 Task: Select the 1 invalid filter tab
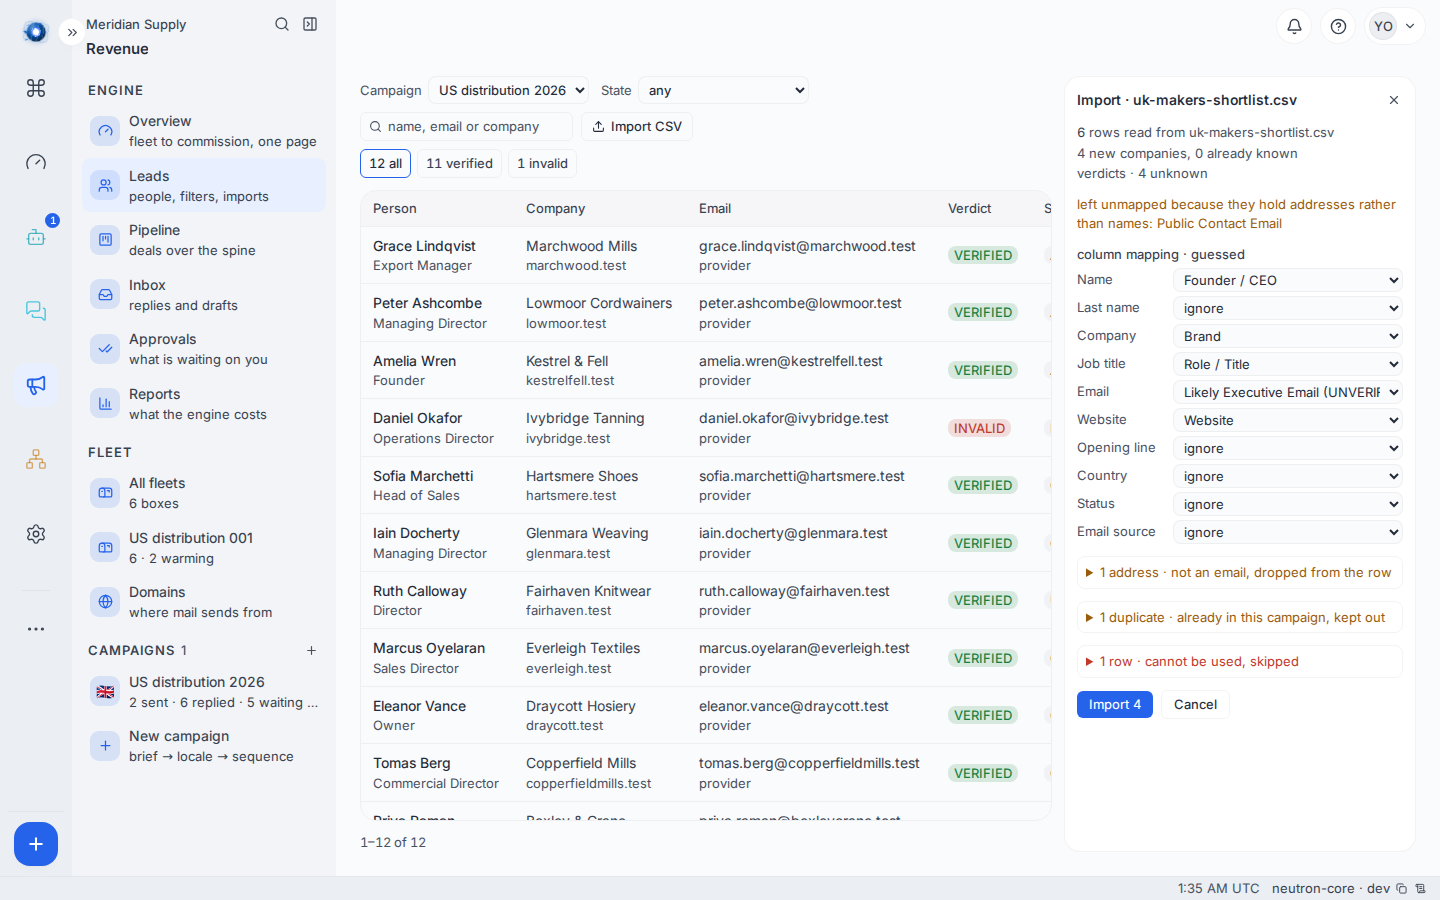(542, 163)
